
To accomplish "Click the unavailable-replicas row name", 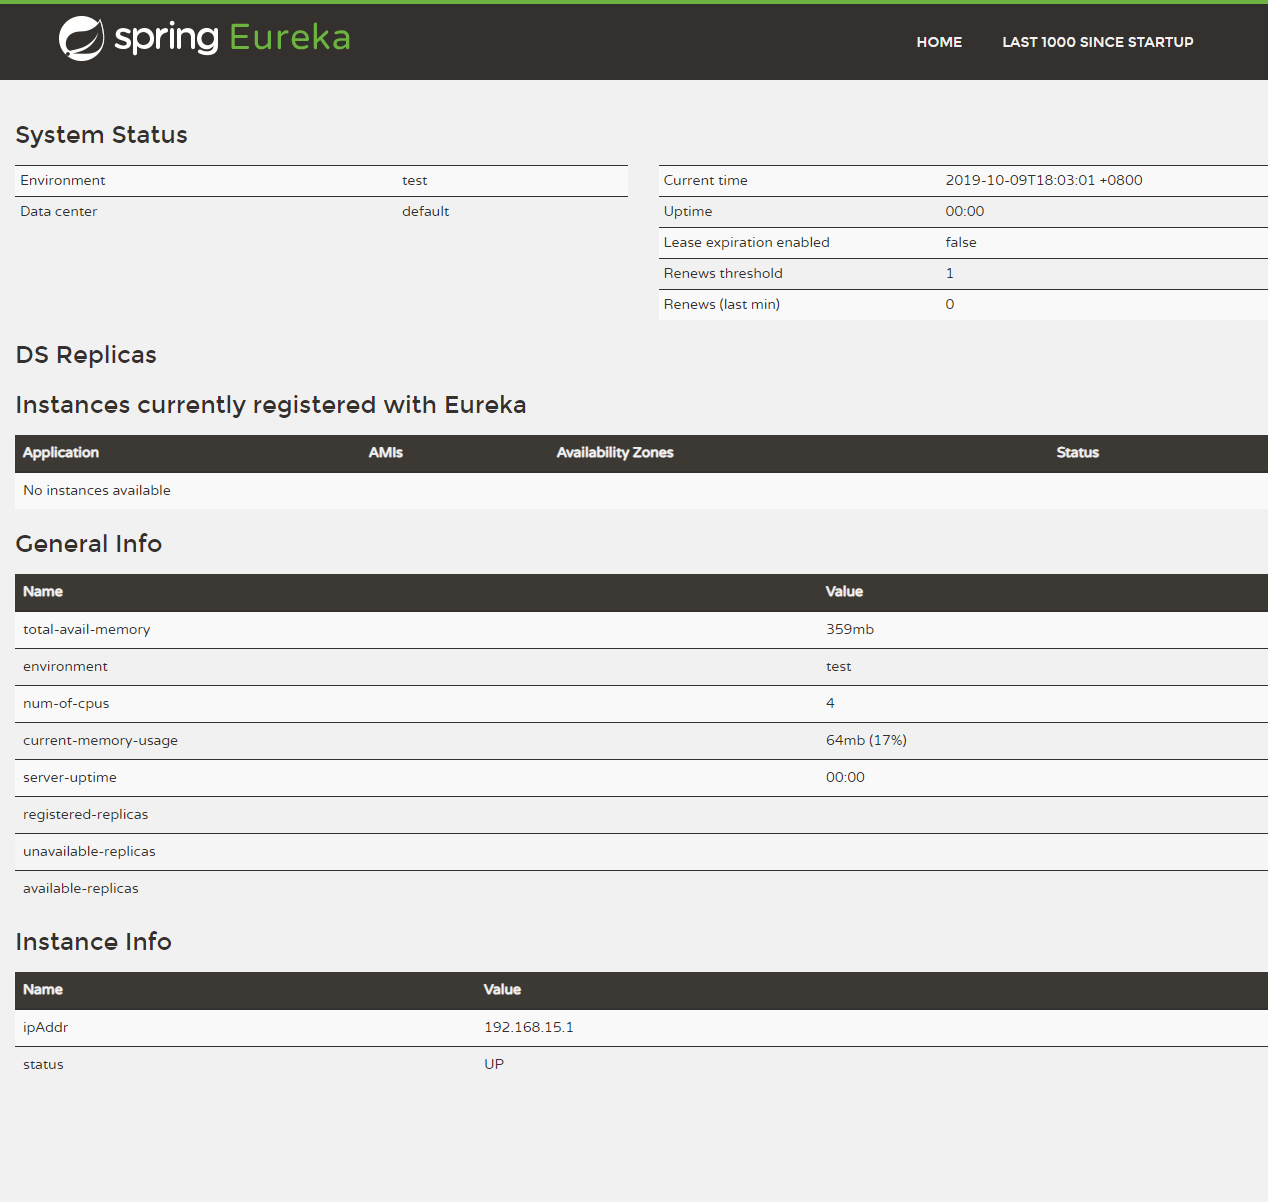I will point(89,852).
